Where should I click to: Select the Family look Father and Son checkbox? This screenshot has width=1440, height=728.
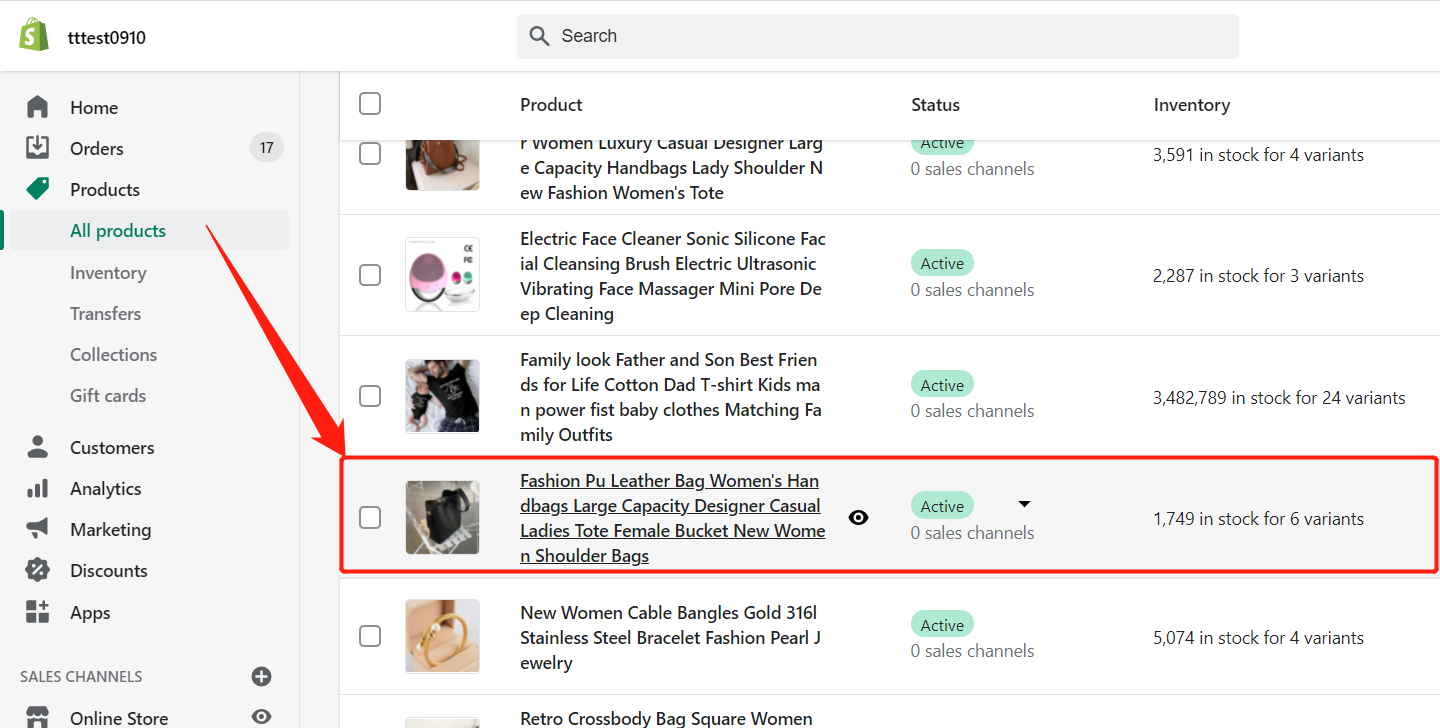(370, 396)
